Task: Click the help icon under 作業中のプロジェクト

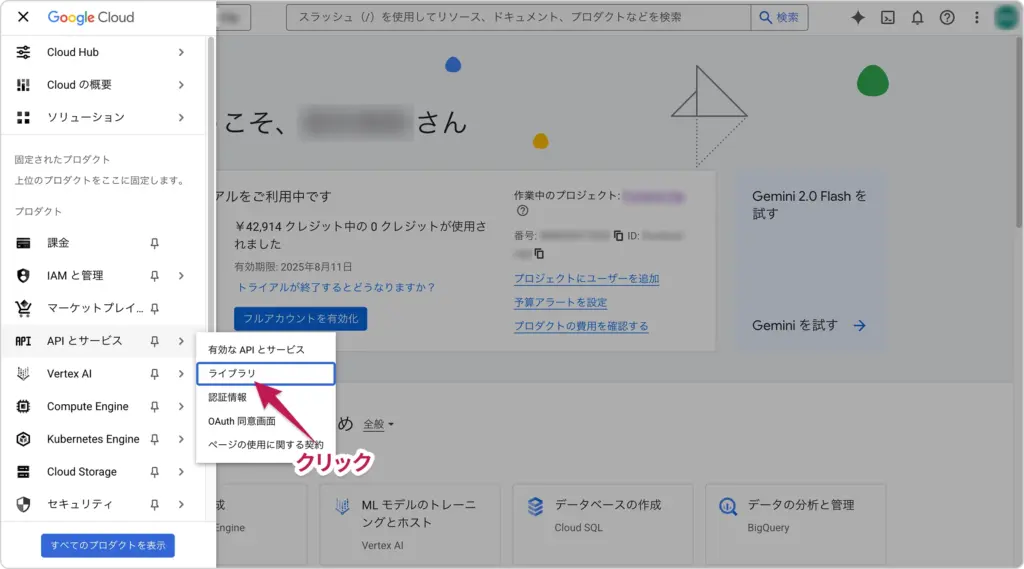Action: [522, 211]
